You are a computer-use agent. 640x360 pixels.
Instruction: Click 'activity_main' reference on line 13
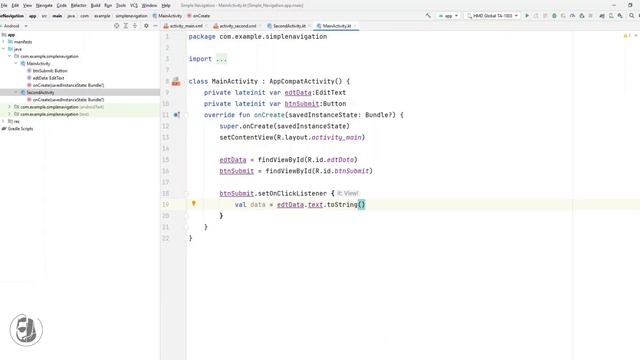click(x=336, y=138)
